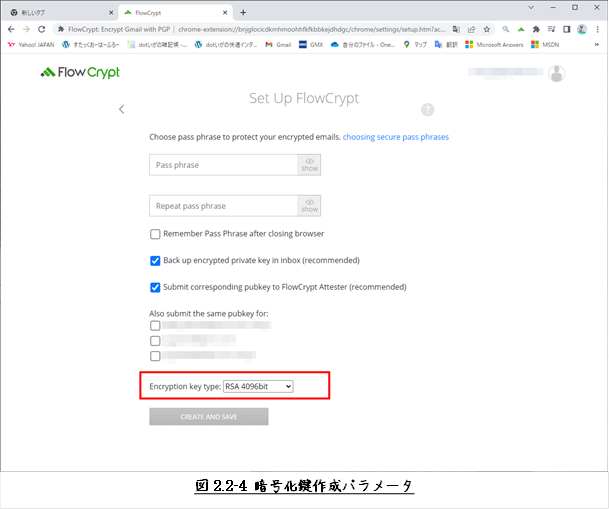609x509 pixels.
Task: Close the first browser tab
Action: coord(111,13)
